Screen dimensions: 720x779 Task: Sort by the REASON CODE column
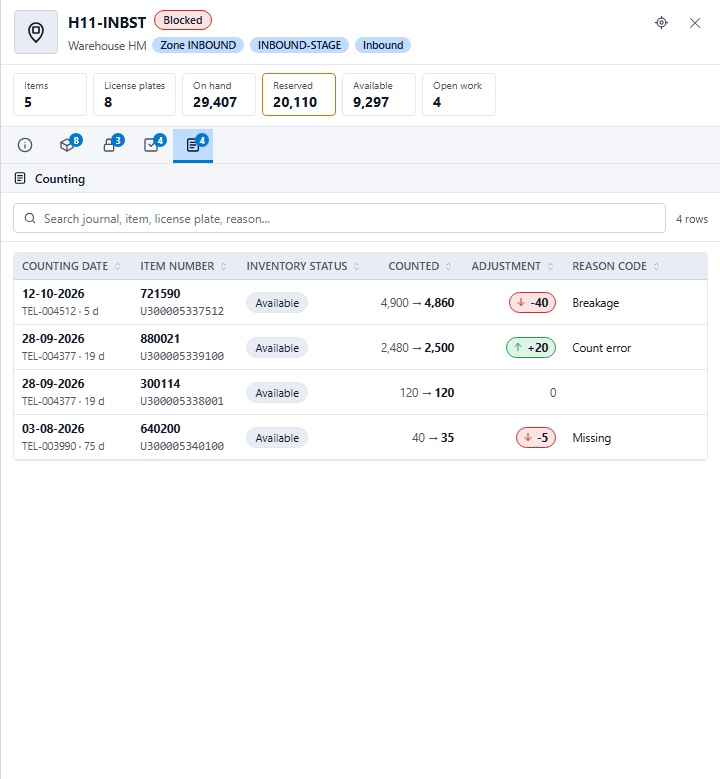616,266
